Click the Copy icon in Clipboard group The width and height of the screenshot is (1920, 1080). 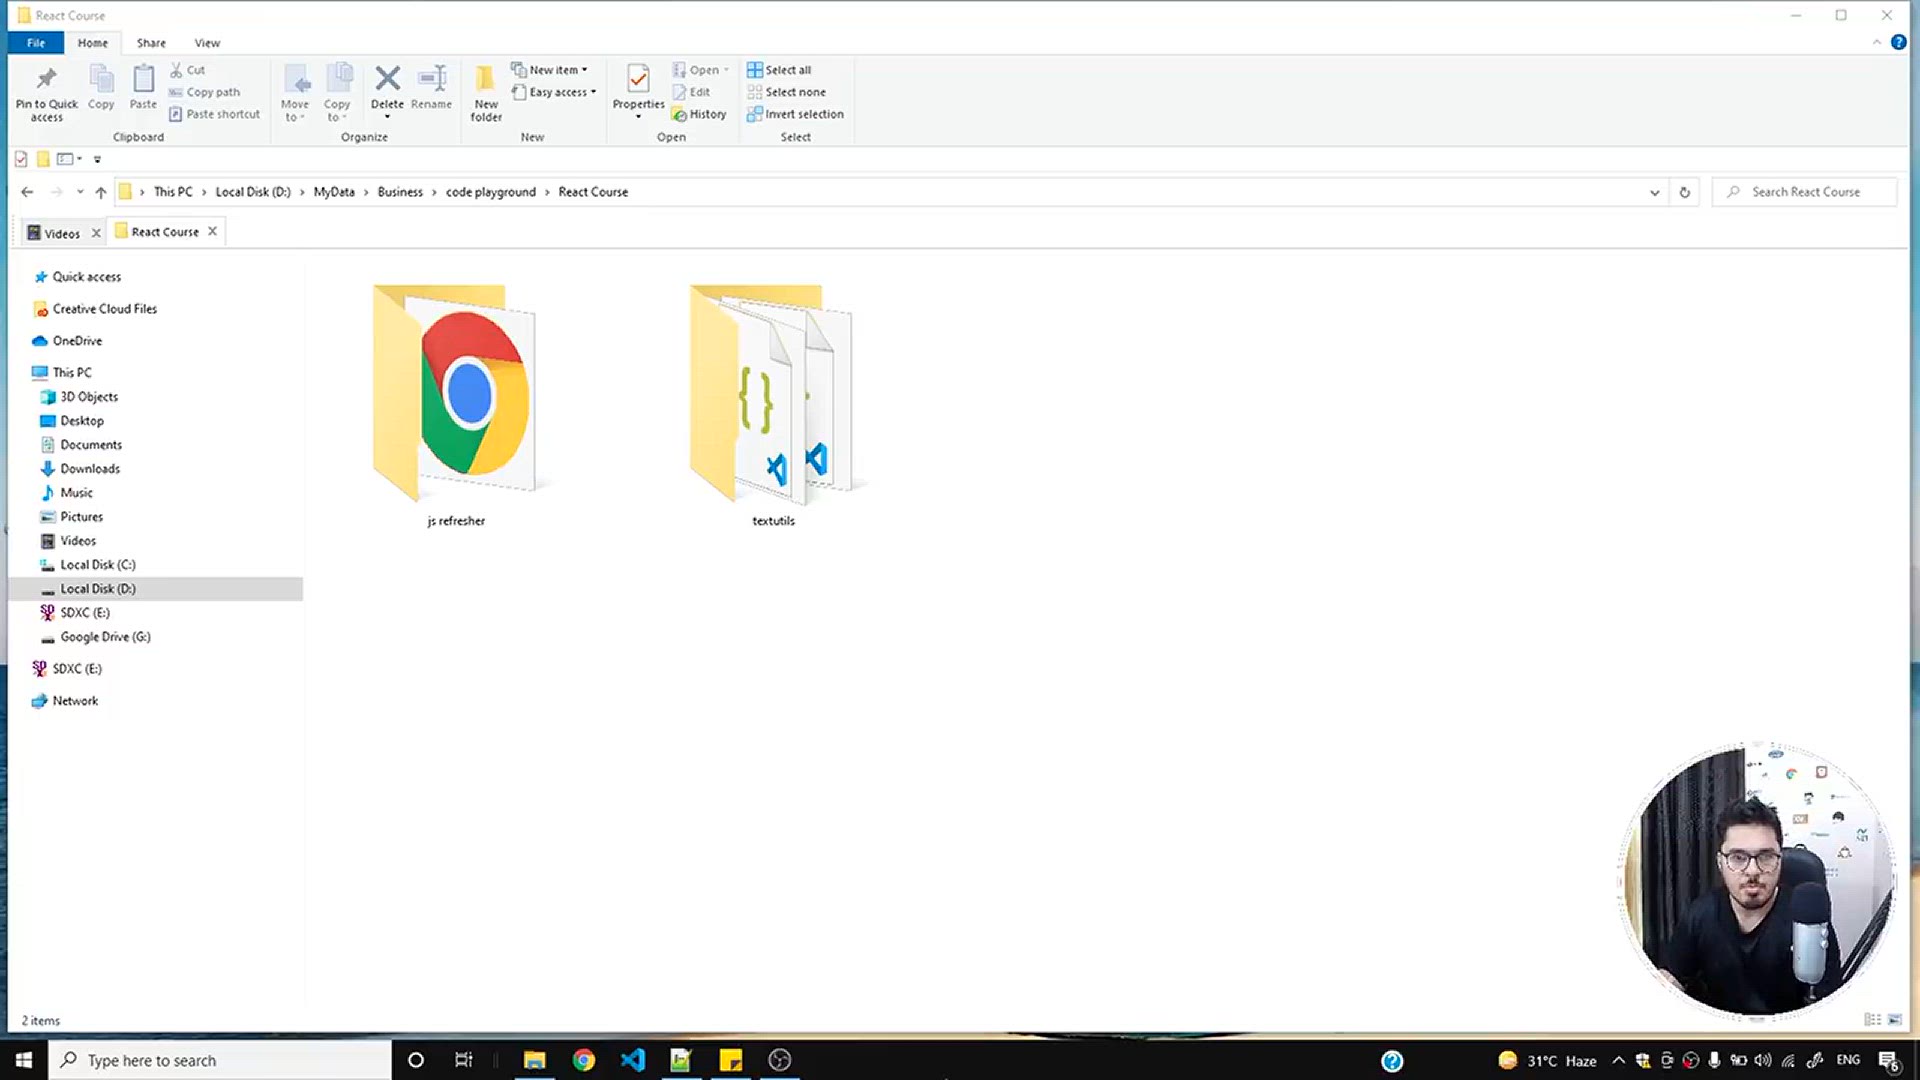point(101,87)
